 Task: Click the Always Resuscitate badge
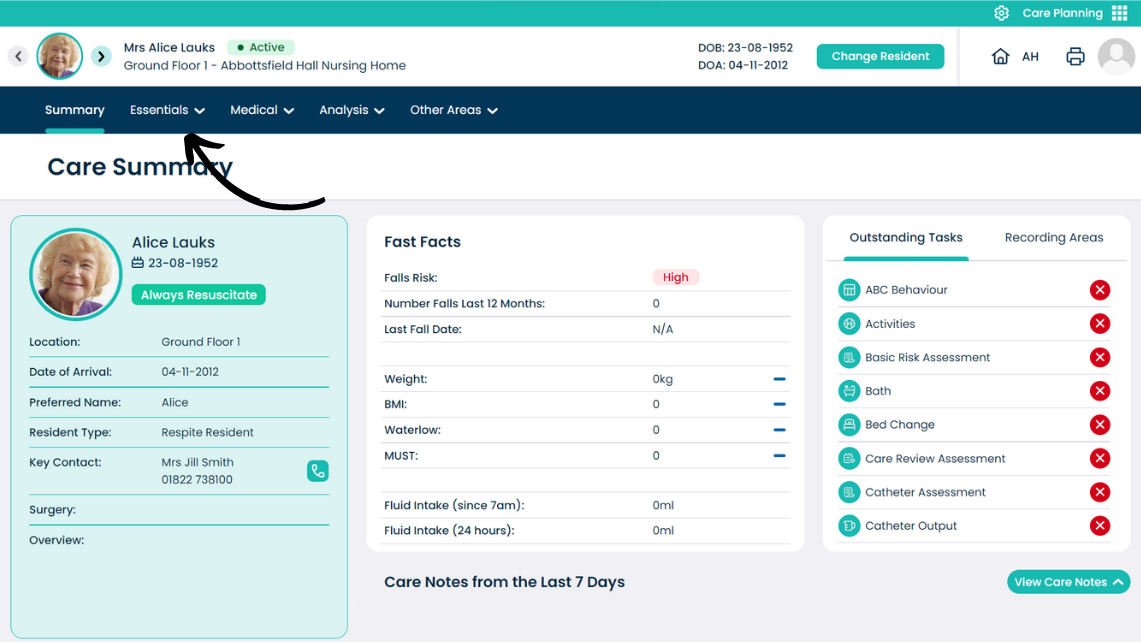(199, 295)
